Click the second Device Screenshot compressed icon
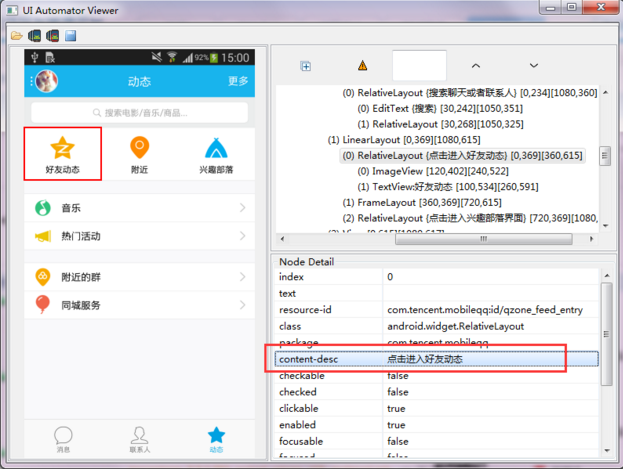The image size is (623, 469). point(52,36)
